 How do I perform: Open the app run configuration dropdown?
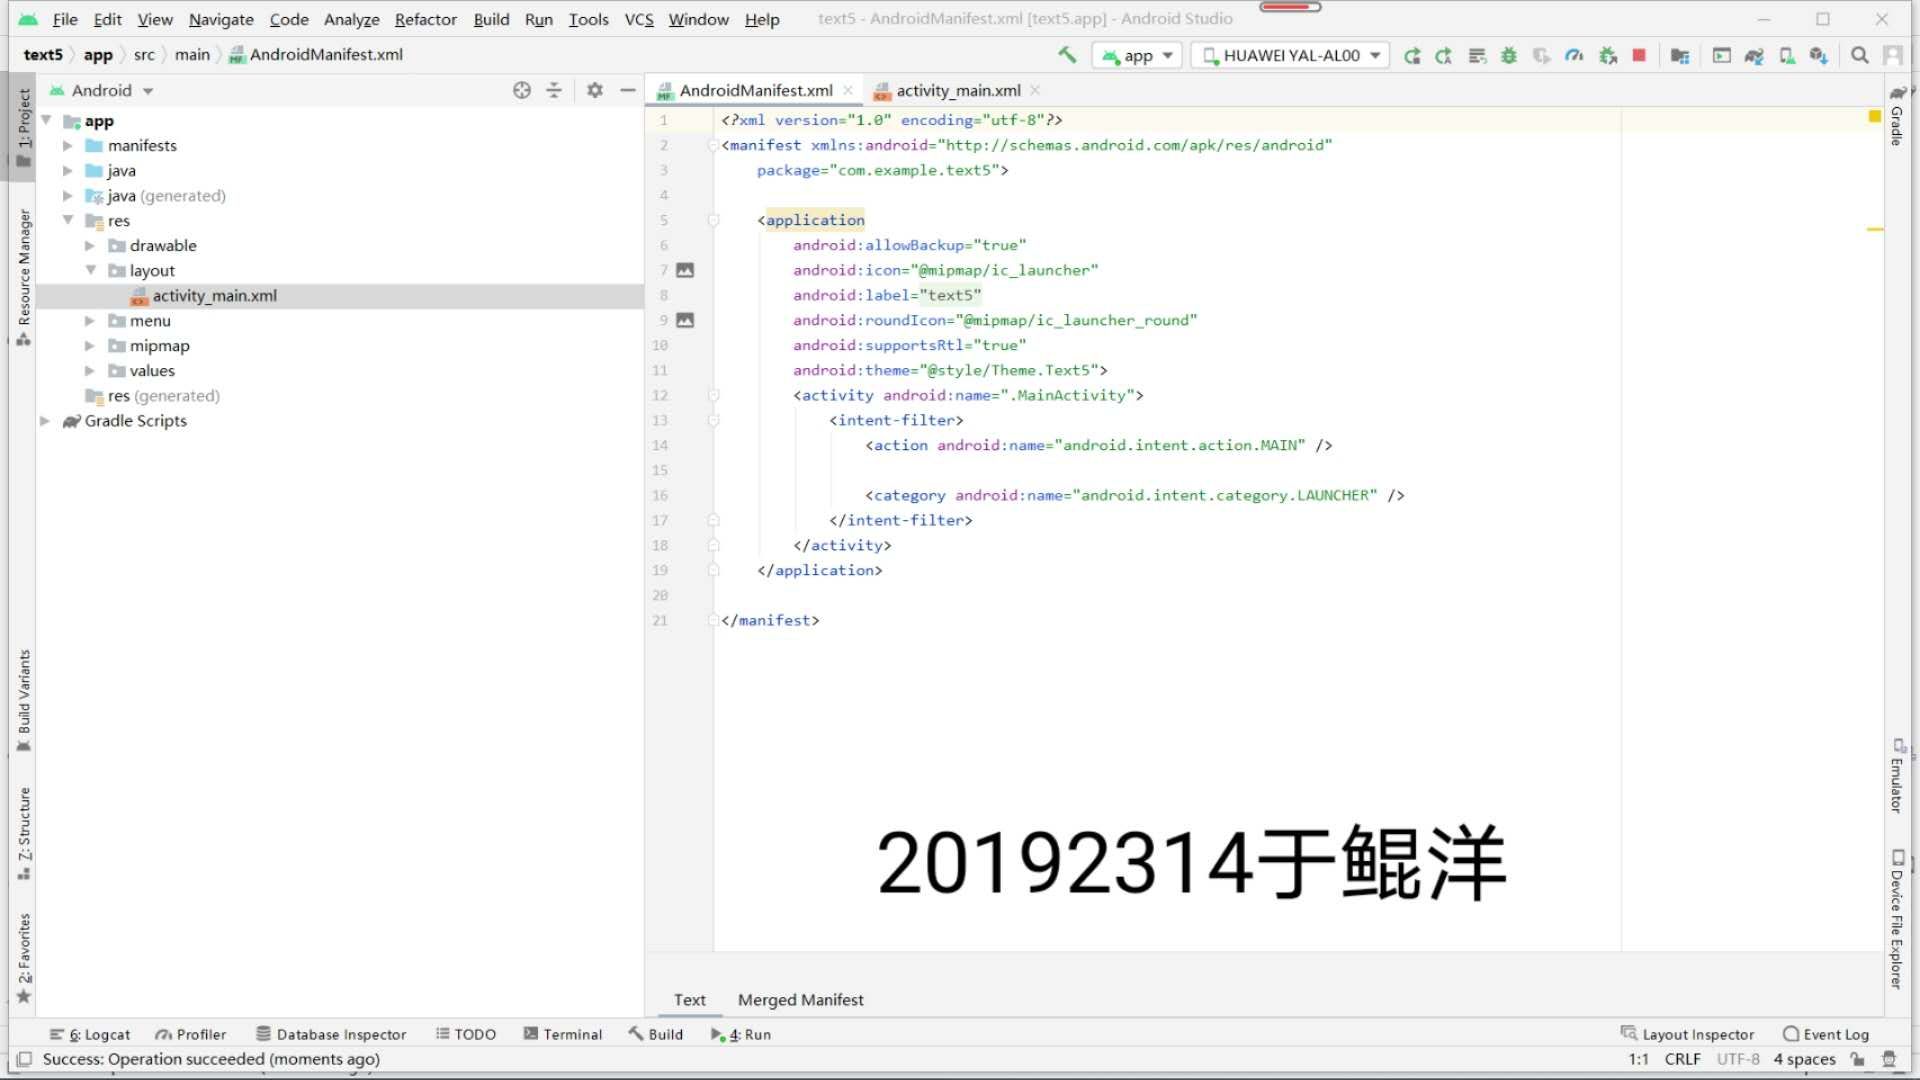click(x=1138, y=56)
